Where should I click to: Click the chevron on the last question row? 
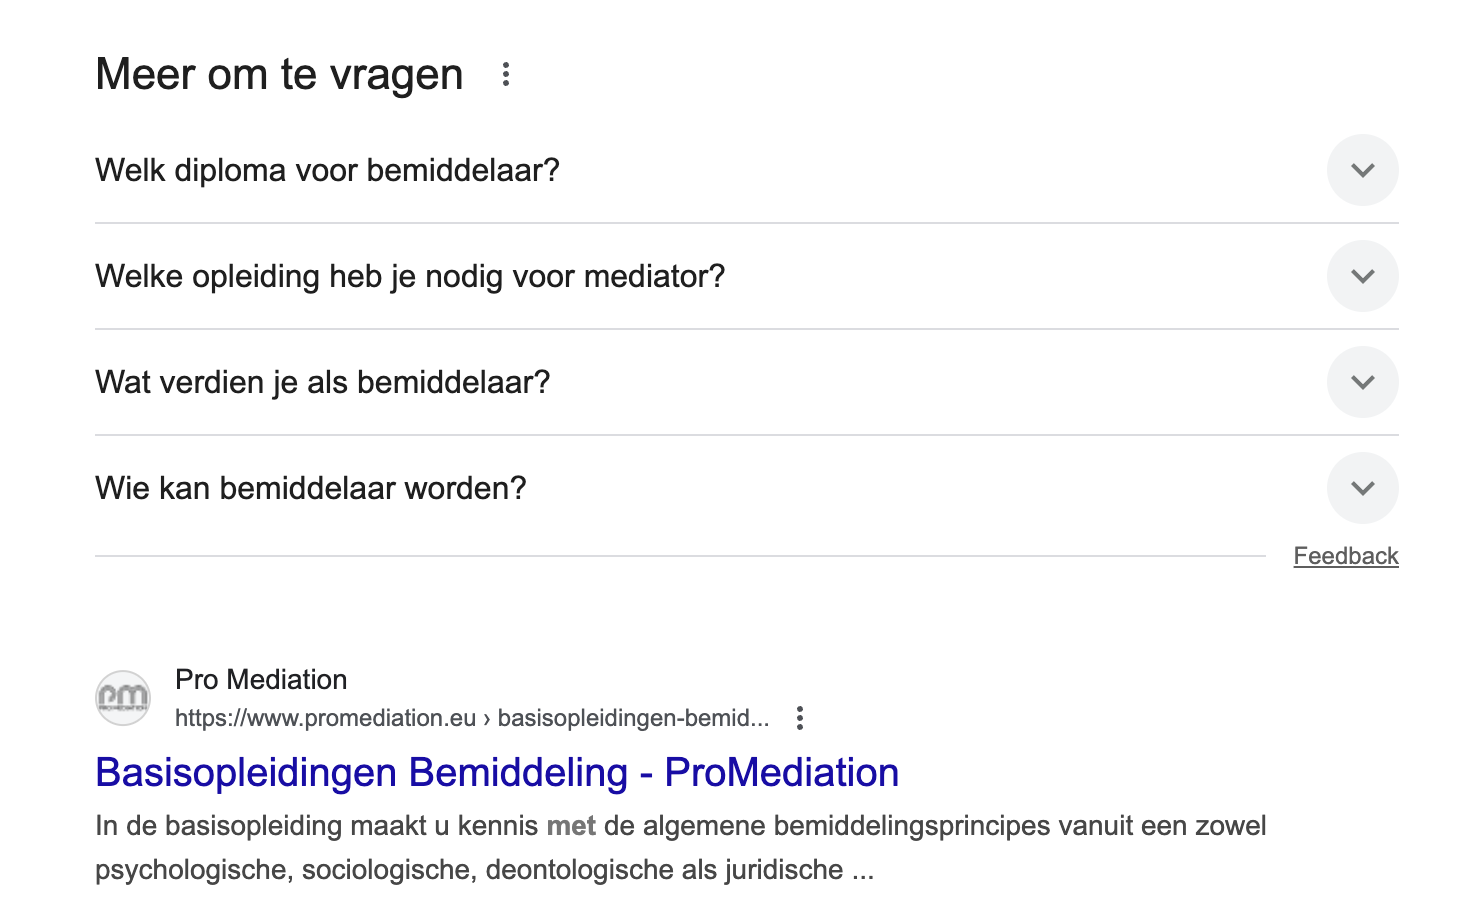tap(1362, 488)
